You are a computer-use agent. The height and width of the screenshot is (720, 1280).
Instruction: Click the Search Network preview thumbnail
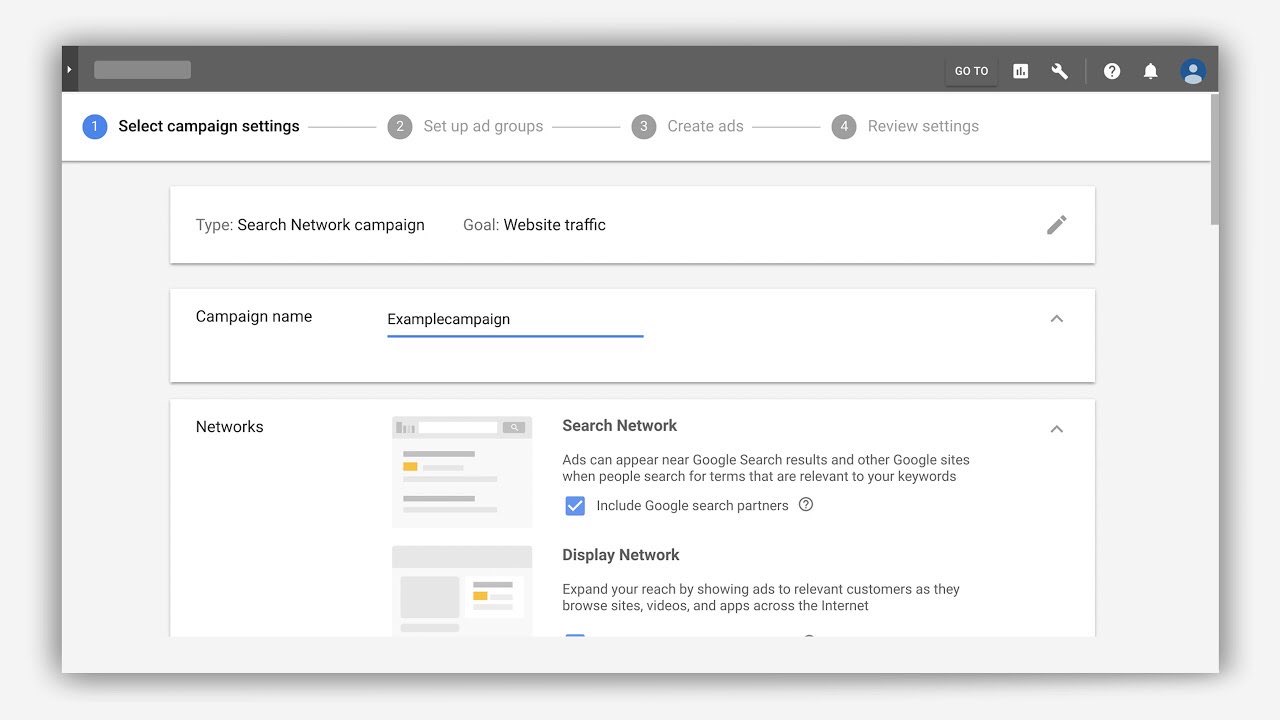point(462,471)
